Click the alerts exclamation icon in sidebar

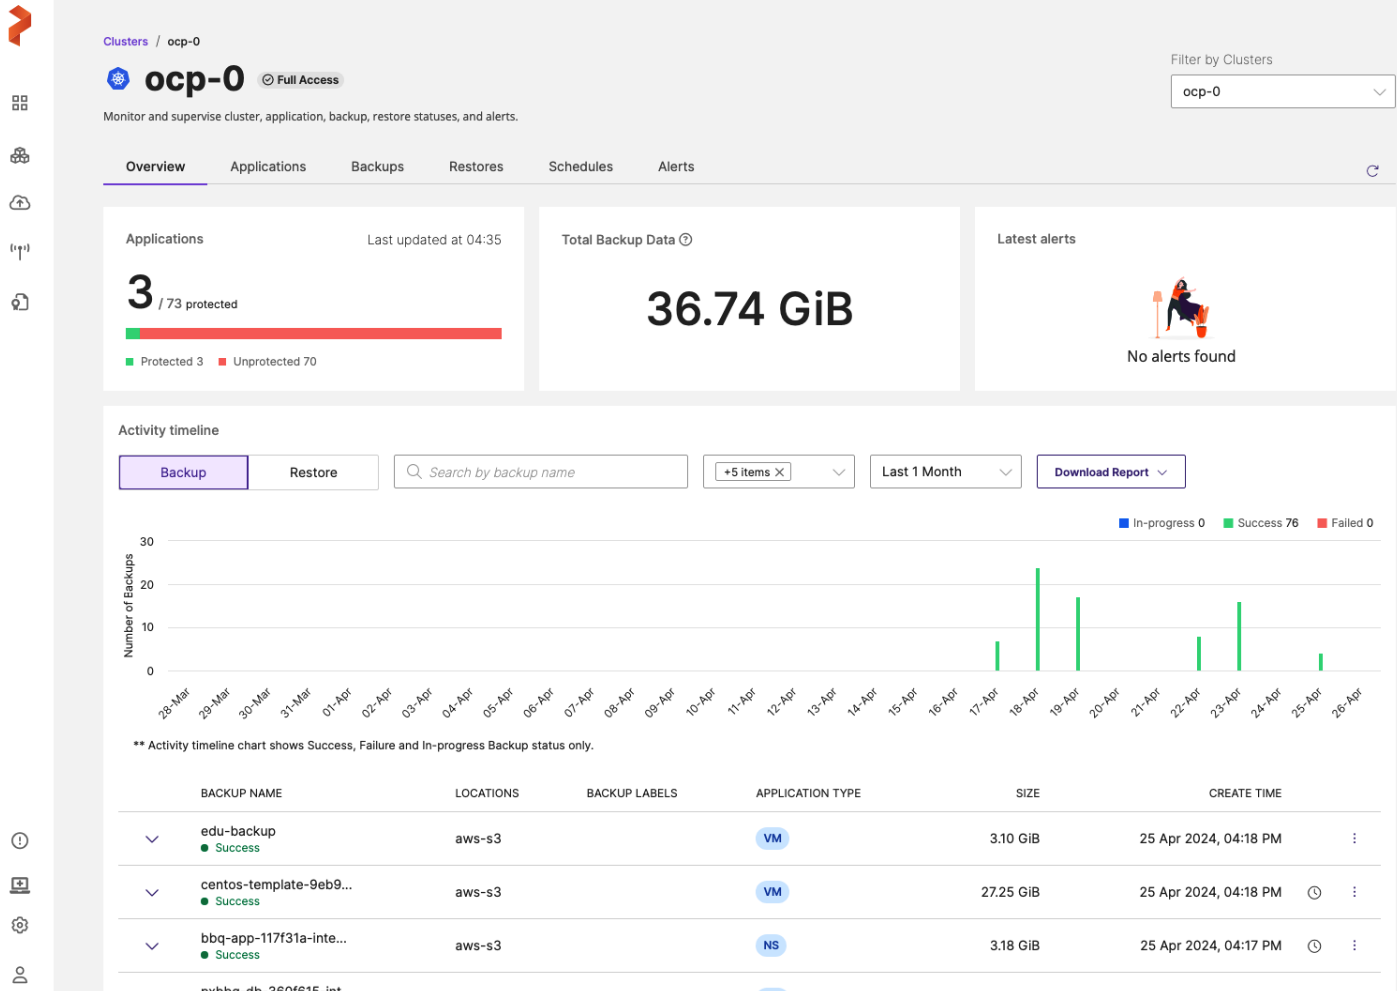point(20,840)
